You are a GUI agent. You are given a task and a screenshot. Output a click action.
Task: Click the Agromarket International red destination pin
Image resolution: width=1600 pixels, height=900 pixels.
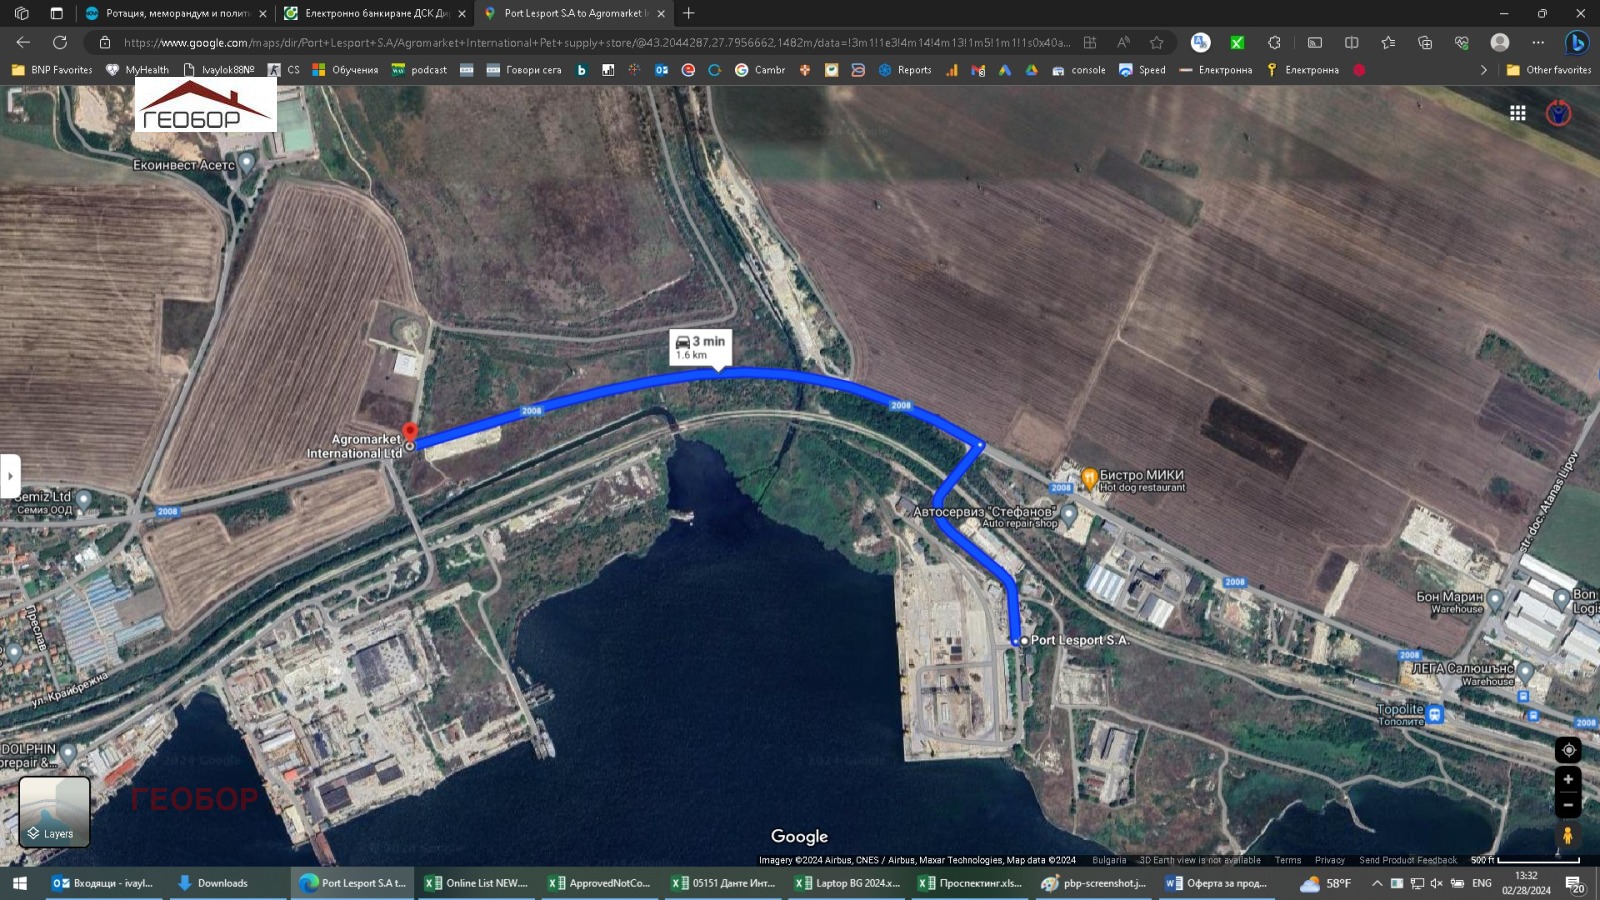point(409,433)
